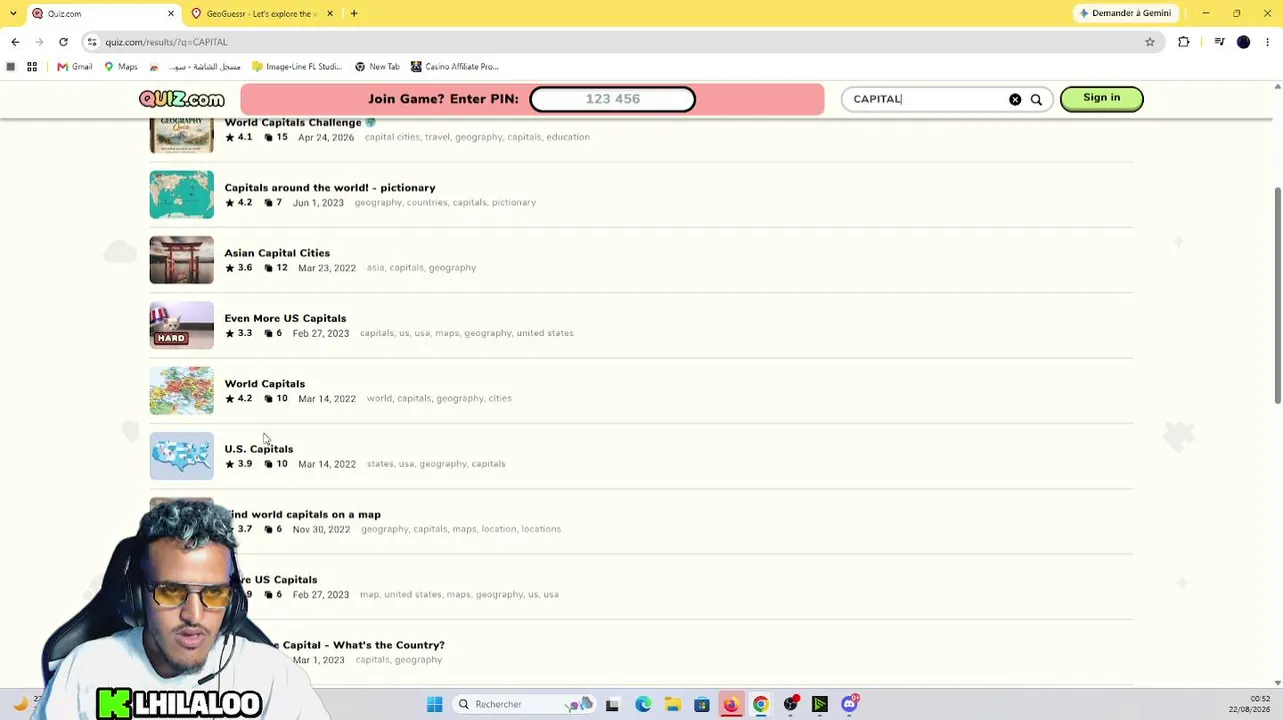Clear the CAPITAL search text
The height and width of the screenshot is (720, 1283).
[1015, 99]
